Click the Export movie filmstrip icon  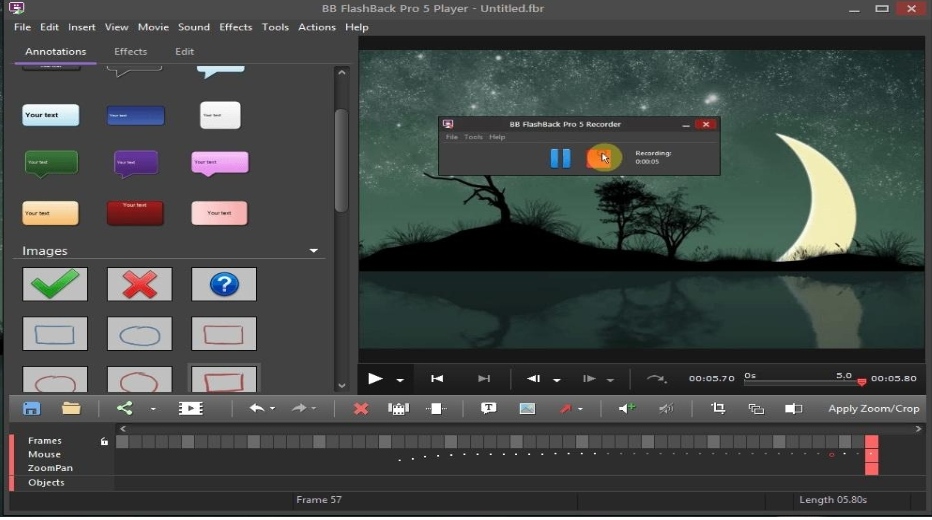pyautogui.click(x=190, y=408)
